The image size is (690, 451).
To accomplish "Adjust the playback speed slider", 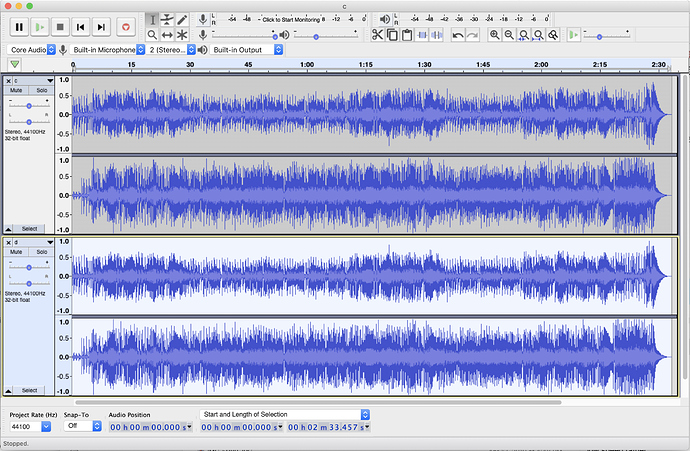I will pos(606,35).
